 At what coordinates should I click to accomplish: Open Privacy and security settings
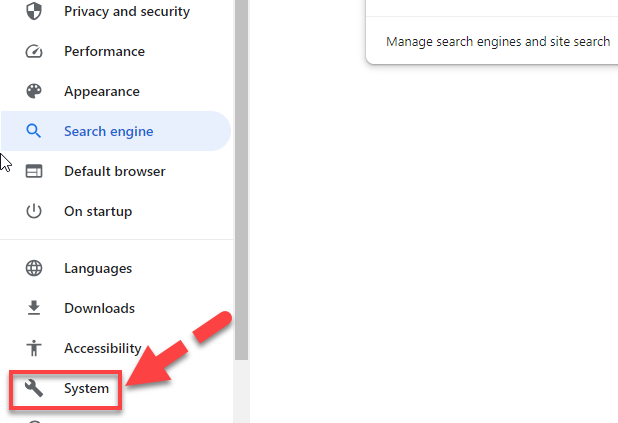pos(127,11)
